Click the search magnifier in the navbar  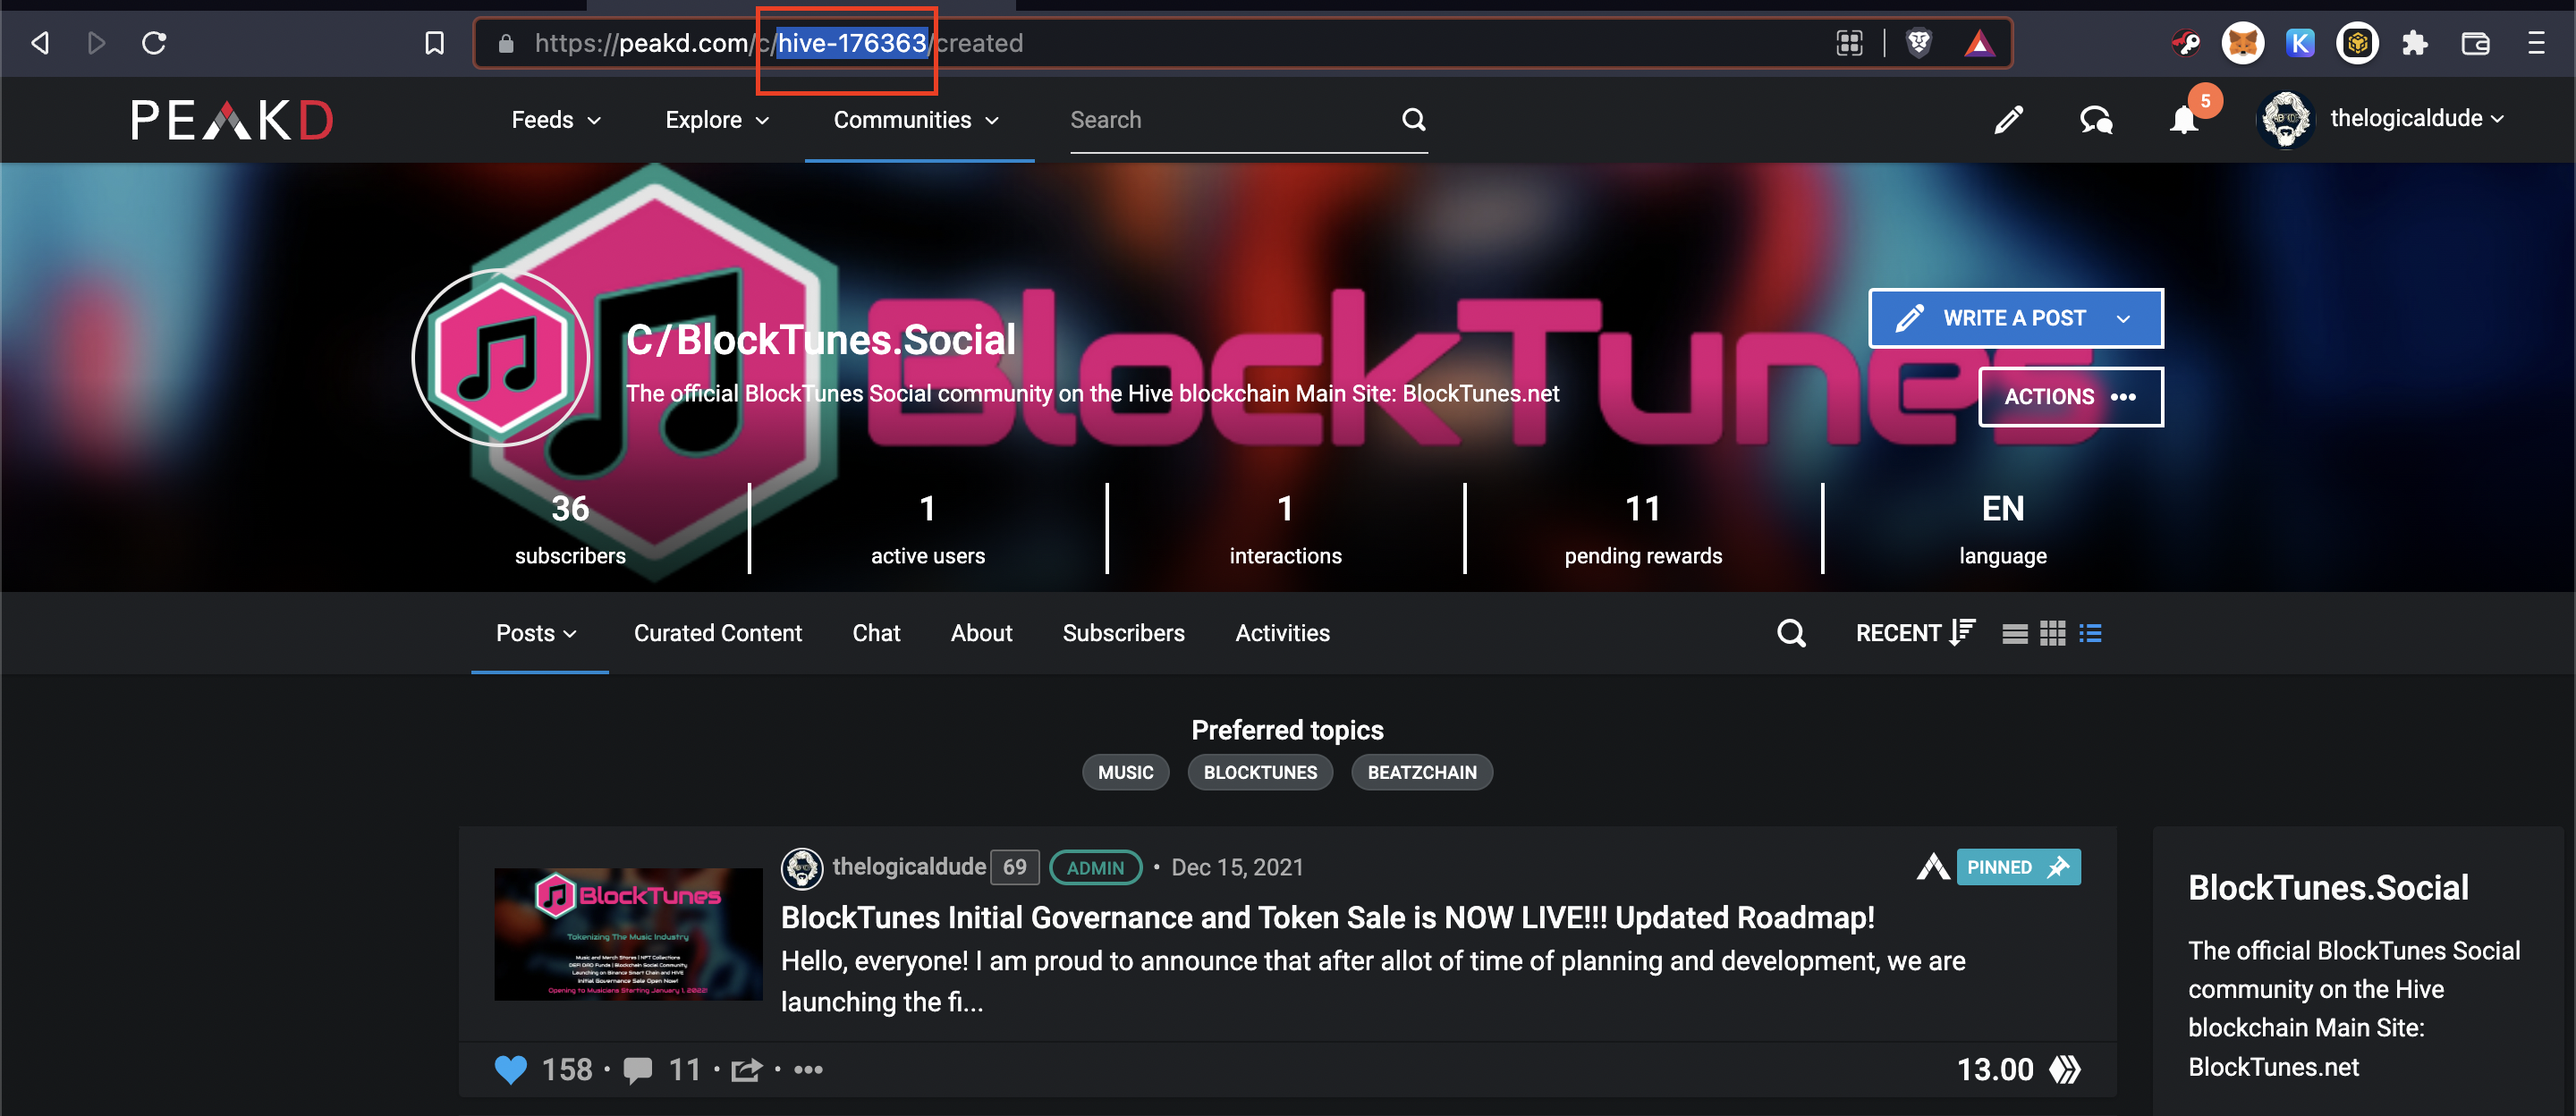[1413, 120]
